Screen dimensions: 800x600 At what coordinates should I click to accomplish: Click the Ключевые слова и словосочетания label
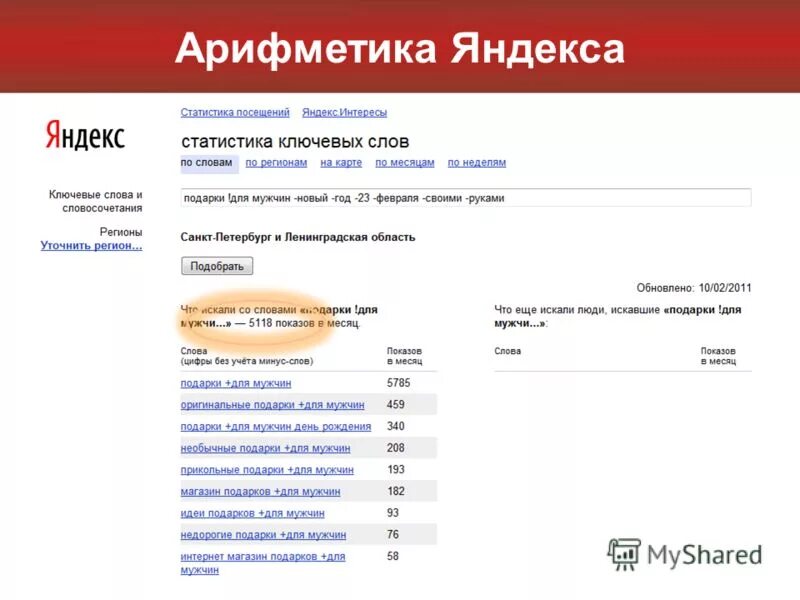[x=95, y=201]
